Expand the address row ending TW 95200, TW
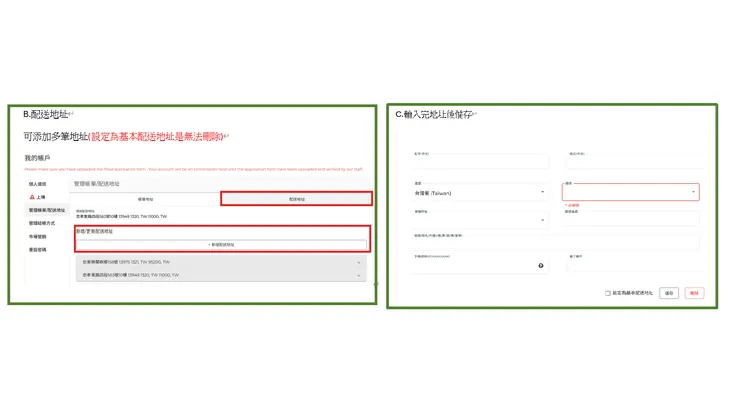Image resolution: width=740 pixels, height=416 pixels. pyautogui.click(x=221, y=262)
